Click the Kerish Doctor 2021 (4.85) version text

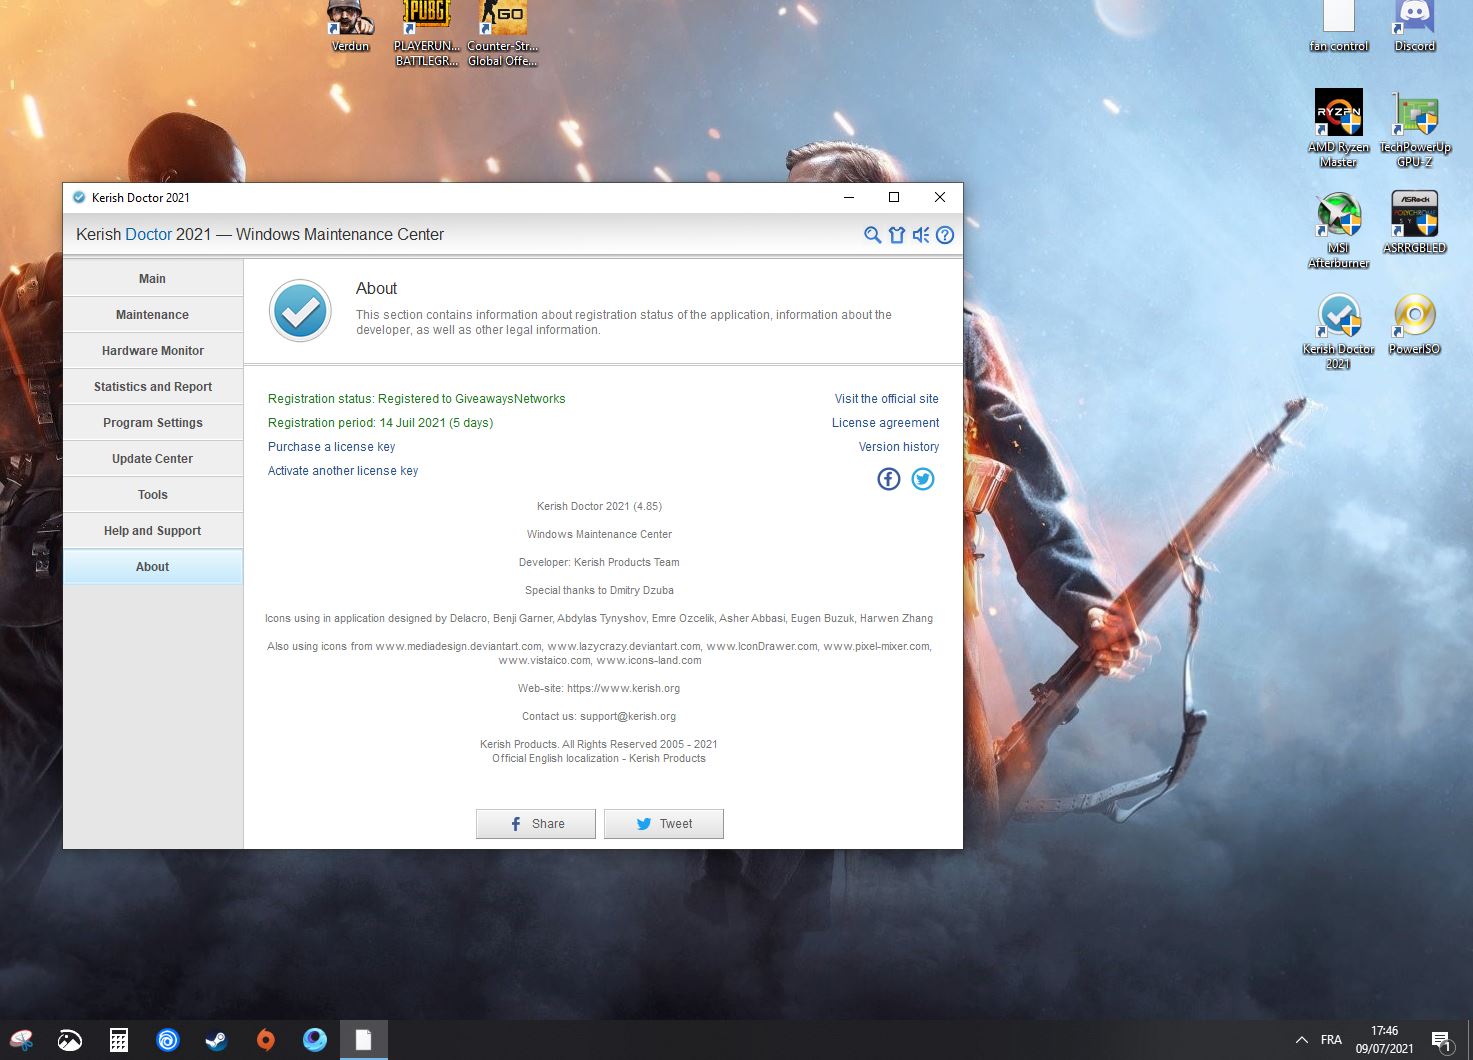tap(599, 506)
